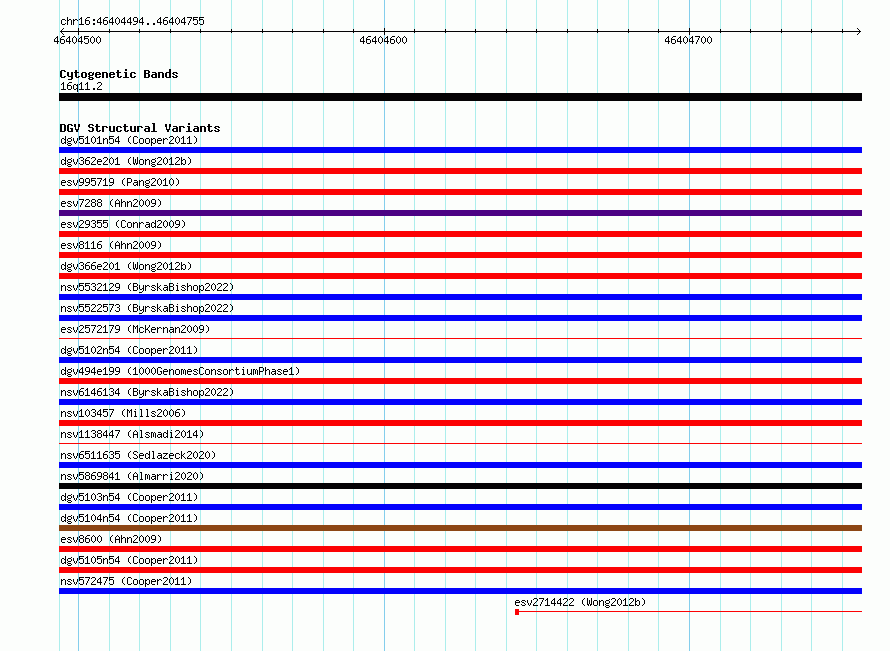This screenshot has width=890, height=651.
Task: Click the black 16q11.2 cytogenetic band bar
Action: [460, 97]
